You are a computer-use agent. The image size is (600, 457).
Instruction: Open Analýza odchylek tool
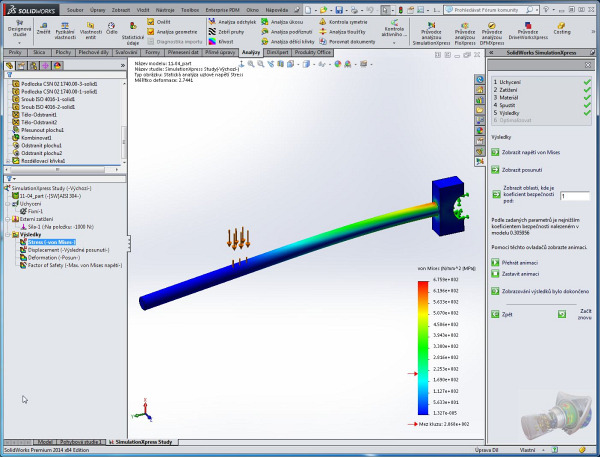[232, 22]
